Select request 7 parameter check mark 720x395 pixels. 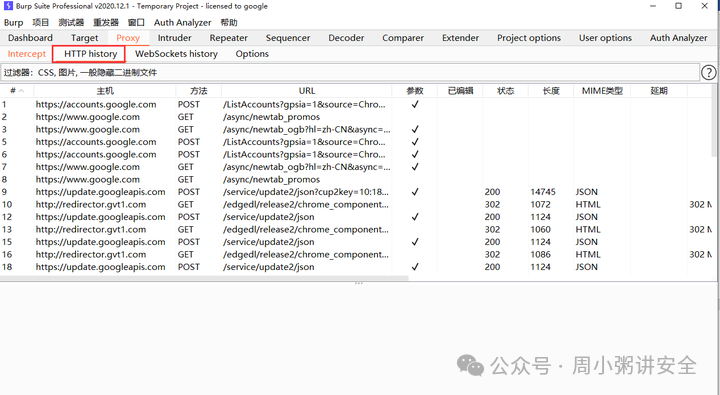(415, 167)
